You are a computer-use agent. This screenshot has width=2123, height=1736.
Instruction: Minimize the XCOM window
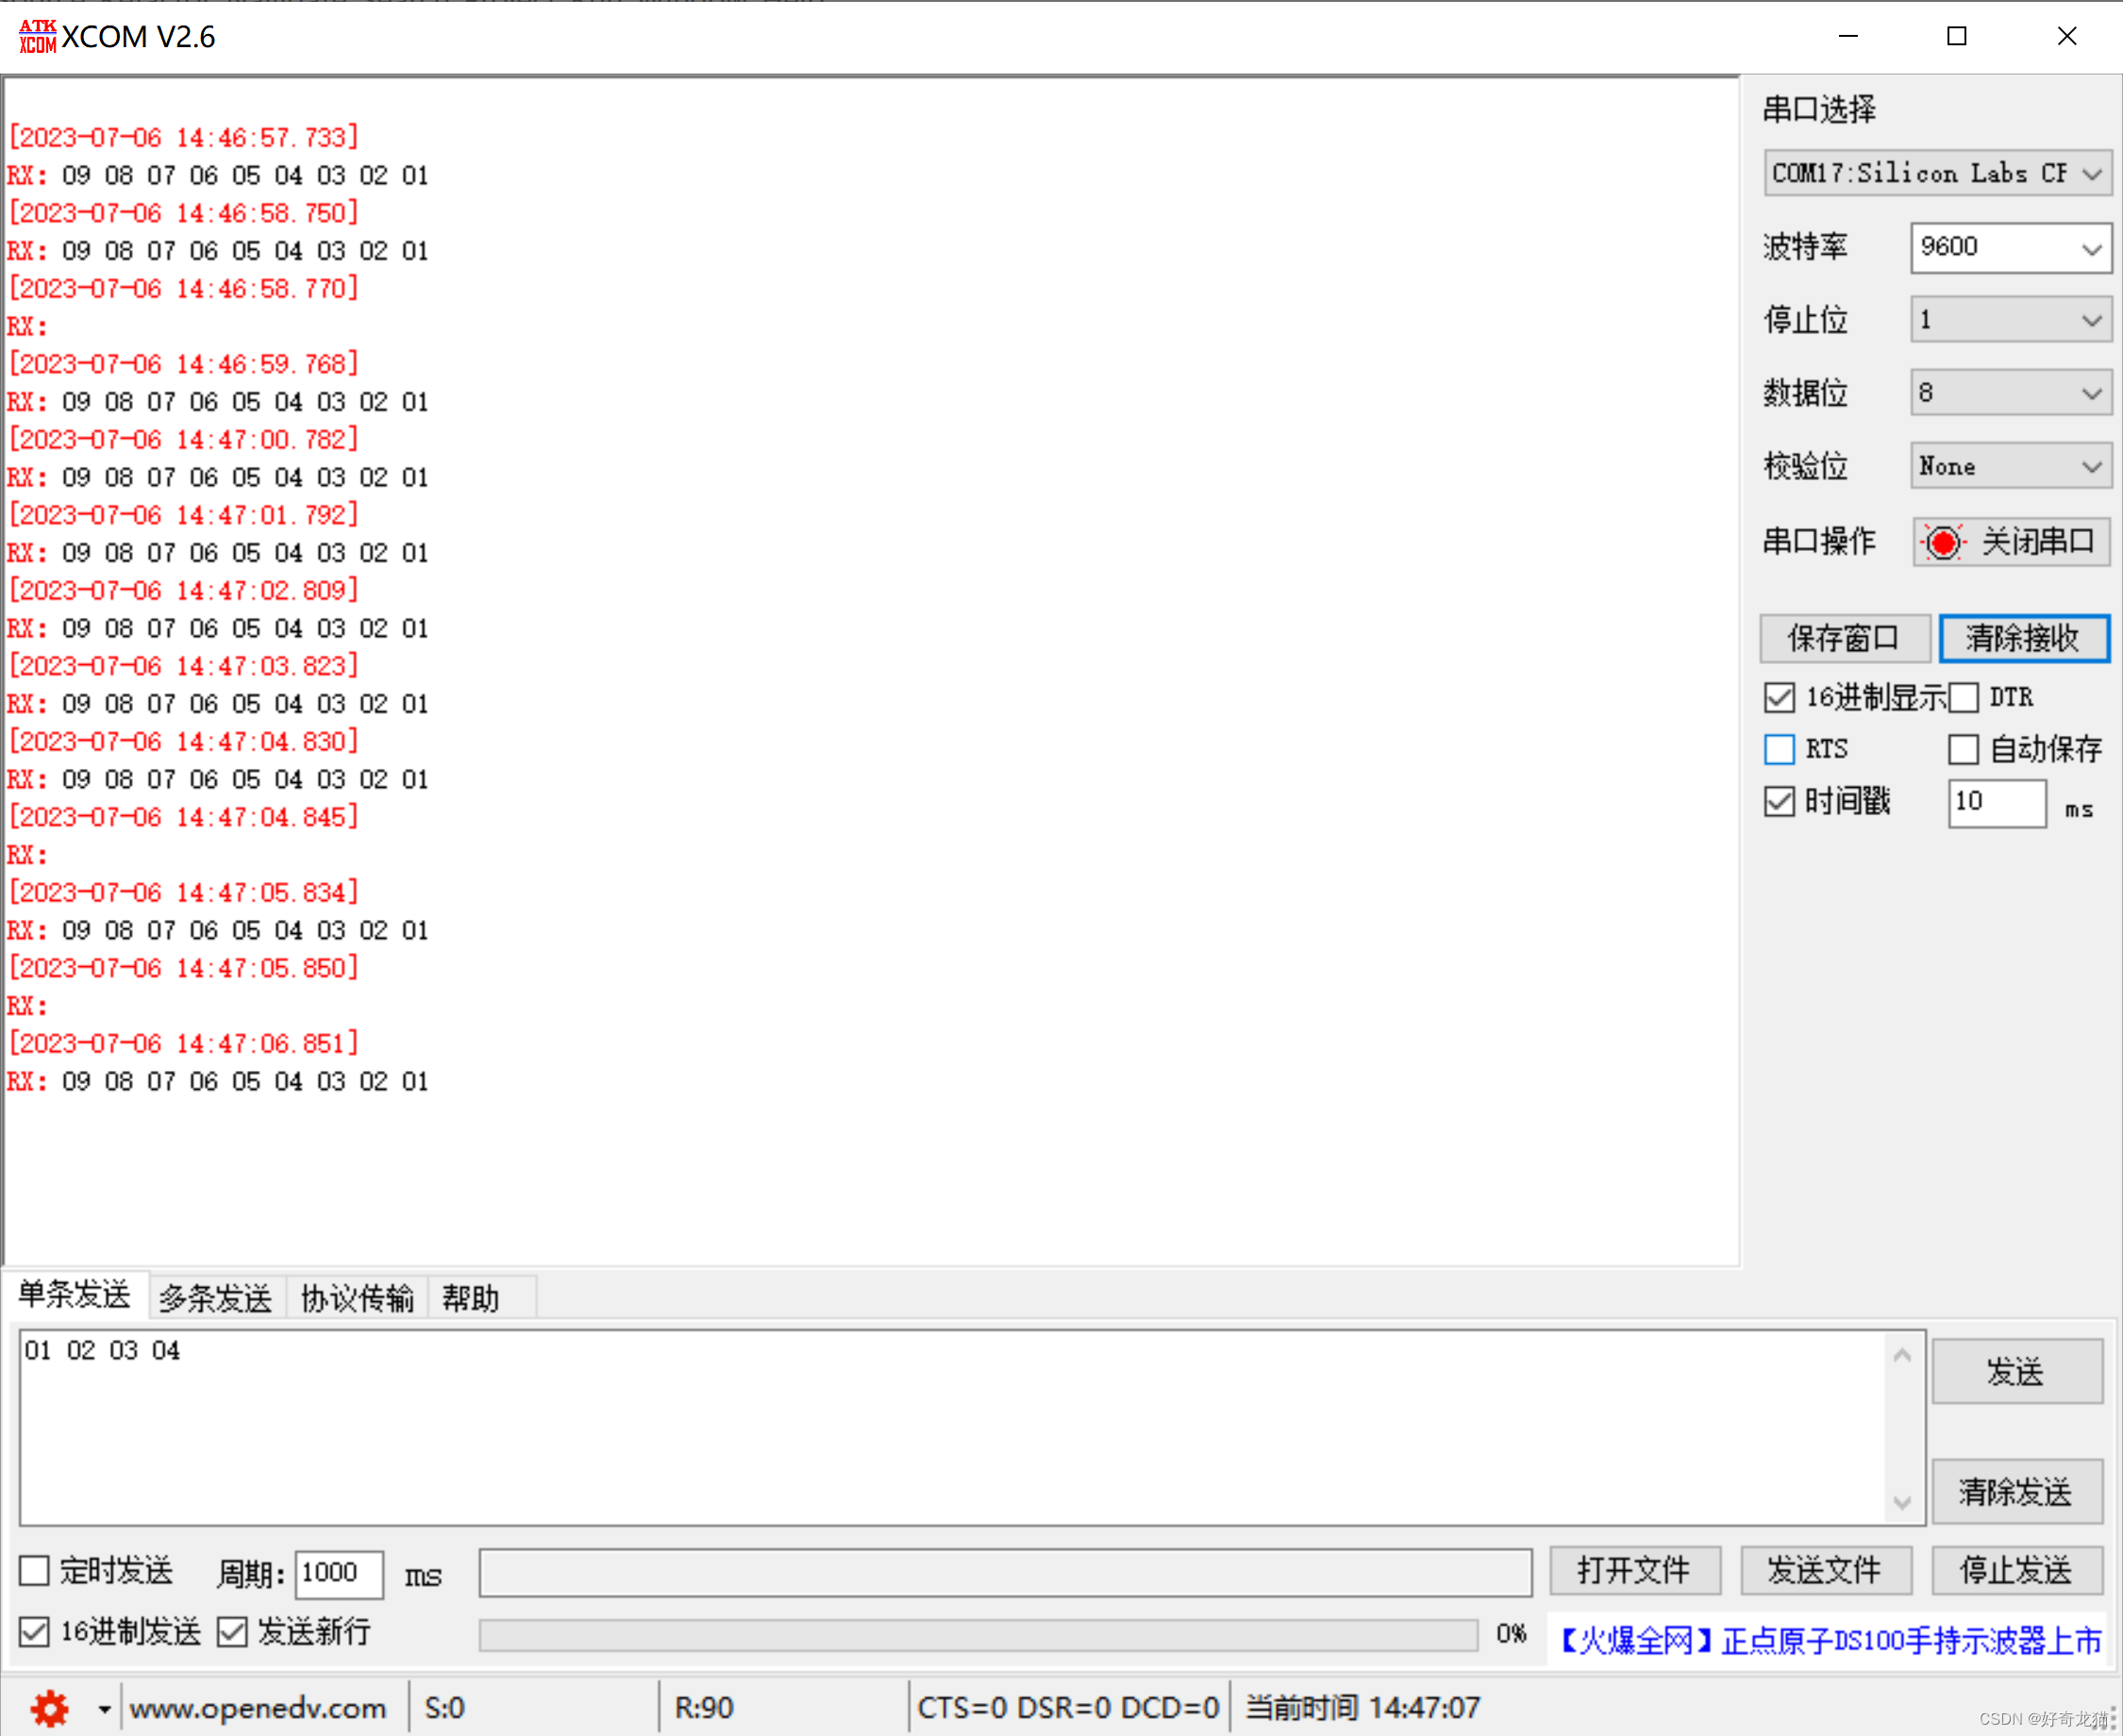1848,36
